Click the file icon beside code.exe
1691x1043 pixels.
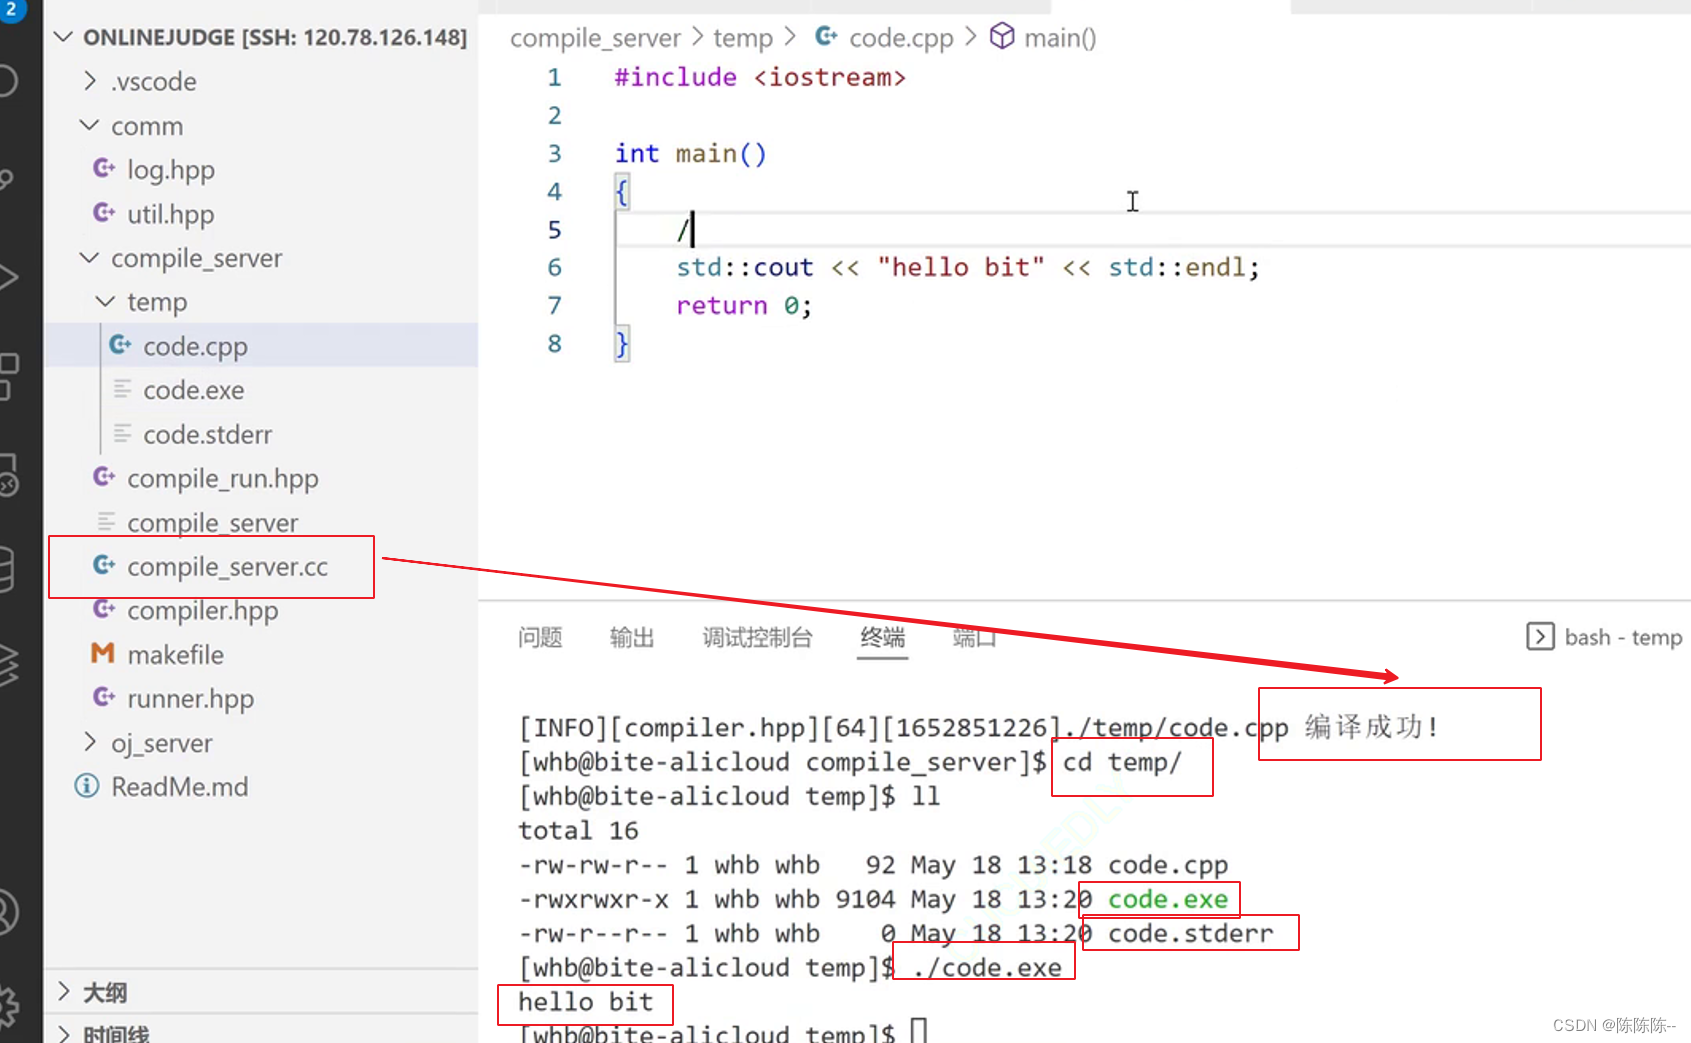(122, 389)
